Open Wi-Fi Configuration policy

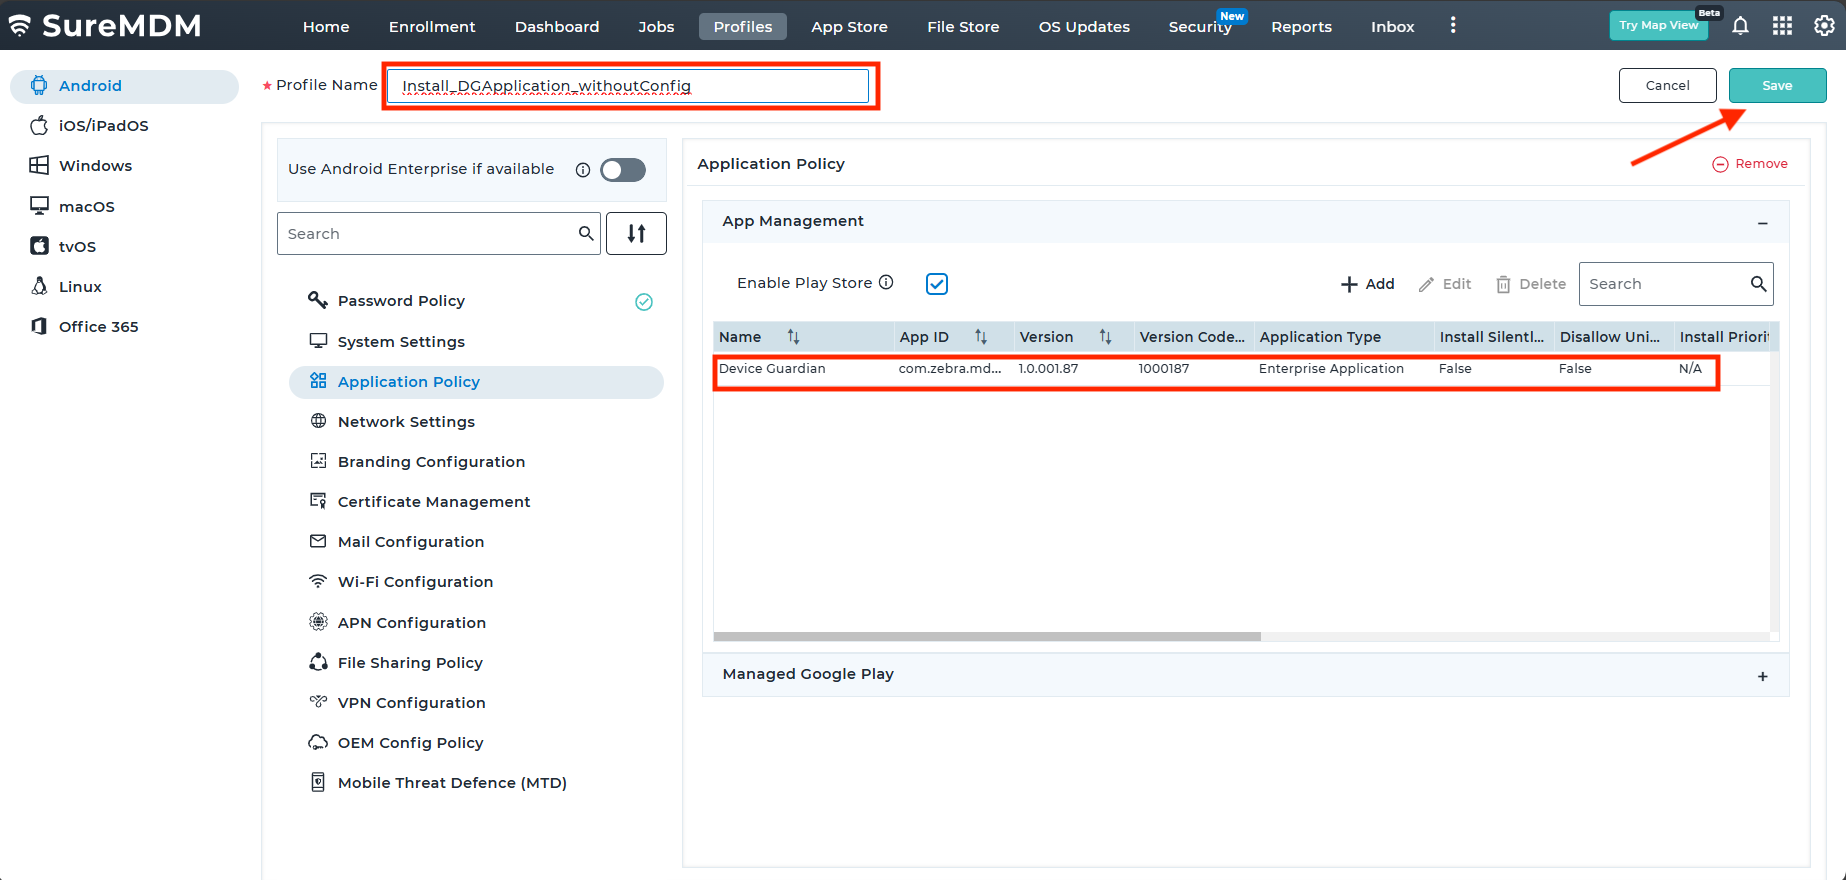pos(476,582)
